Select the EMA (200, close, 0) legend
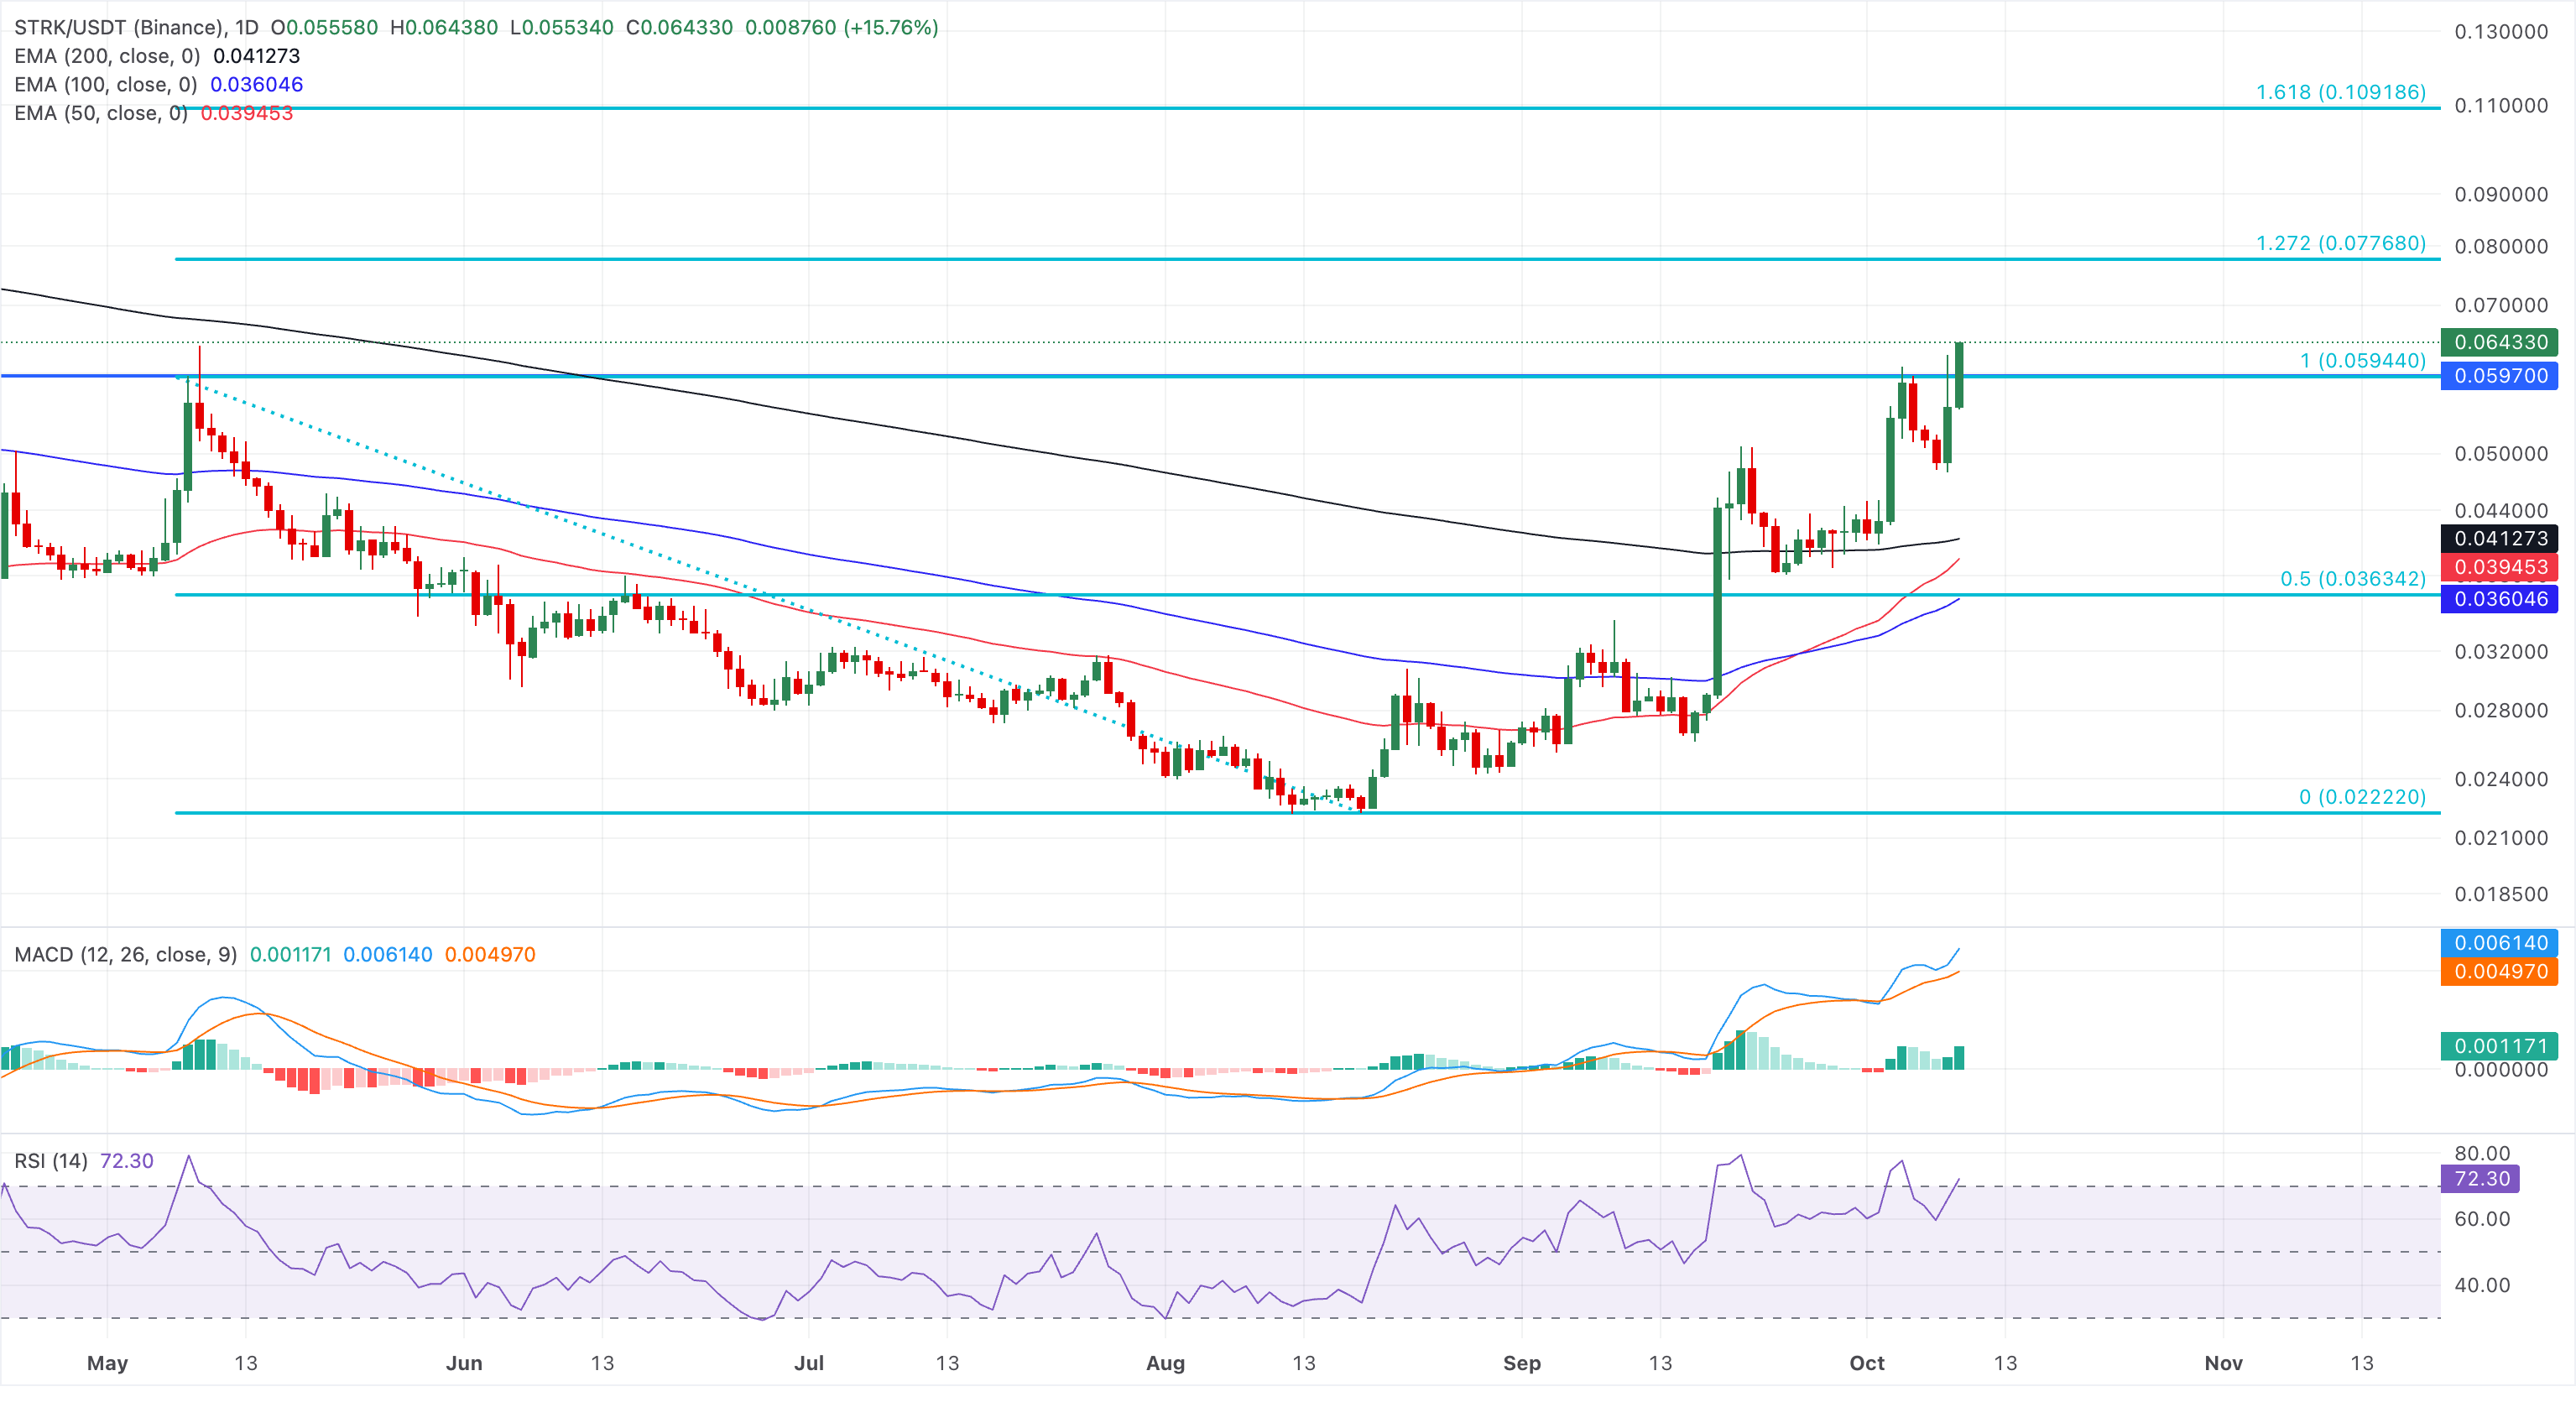 [x=107, y=56]
